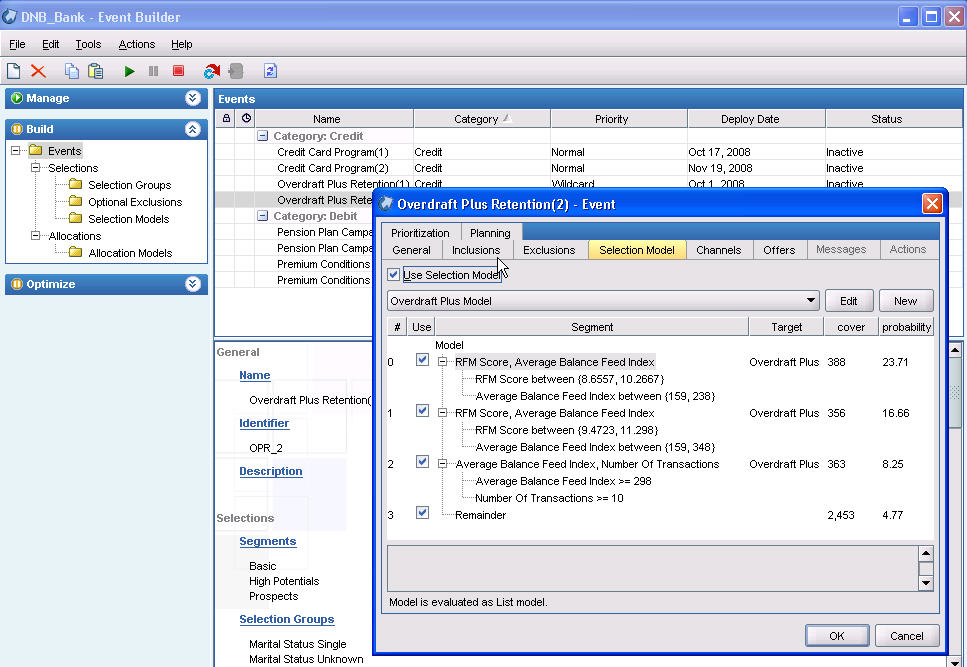
Task: Click the red Delete toolbar icon
Action: click(x=38, y=71)
